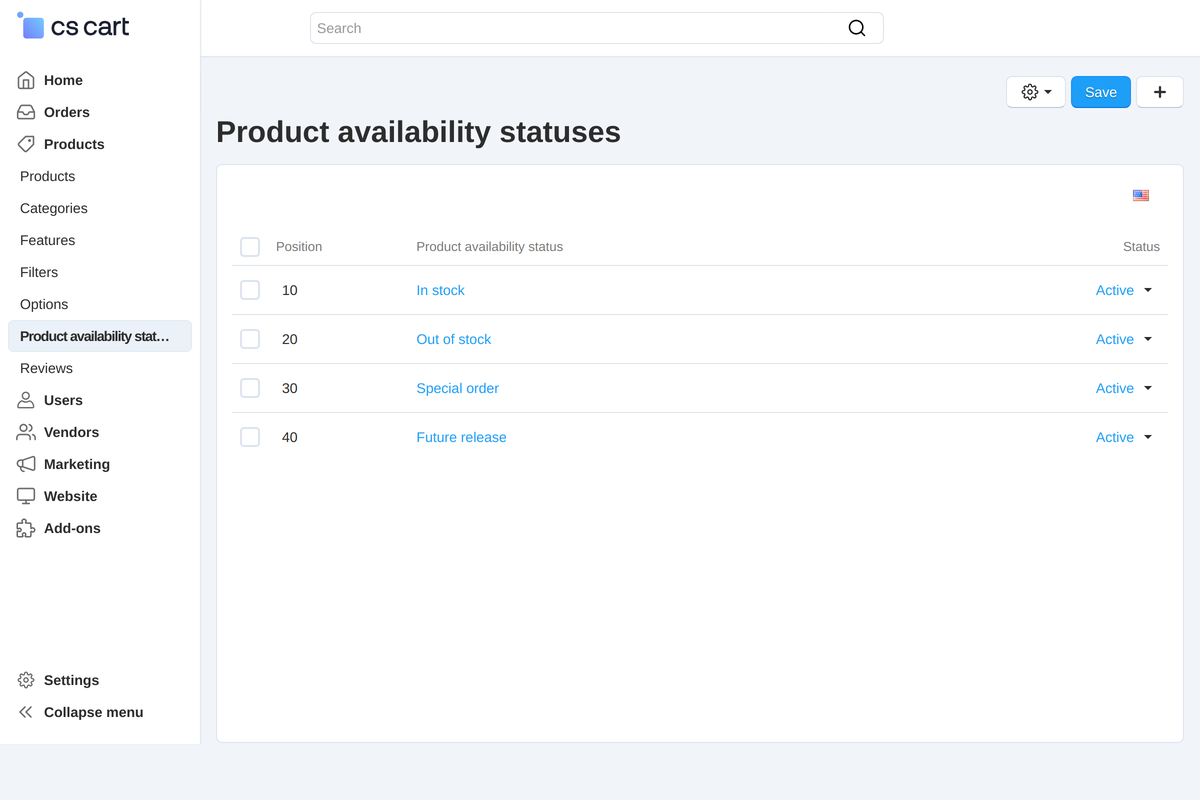
Task: Check the Out of stock row checkbox
Action: click(250, 339)
